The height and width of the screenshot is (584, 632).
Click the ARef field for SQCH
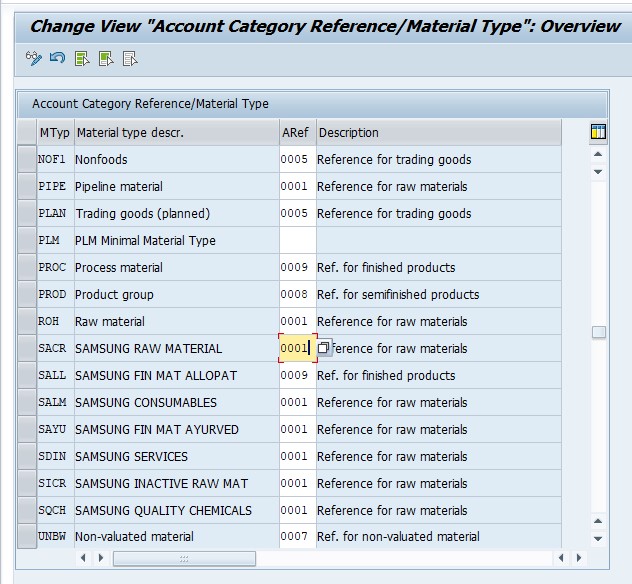pyautogui.click(x=297, y=510)
